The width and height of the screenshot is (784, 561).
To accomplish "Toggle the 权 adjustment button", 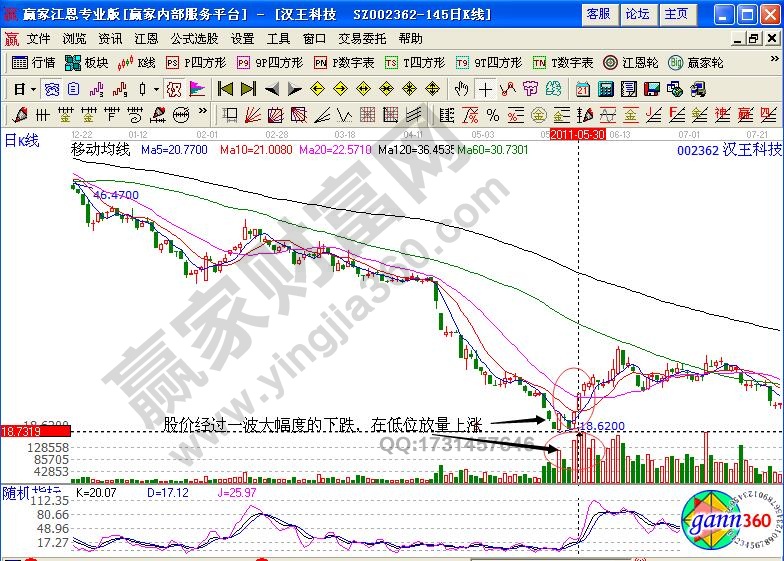I will 175,89.
